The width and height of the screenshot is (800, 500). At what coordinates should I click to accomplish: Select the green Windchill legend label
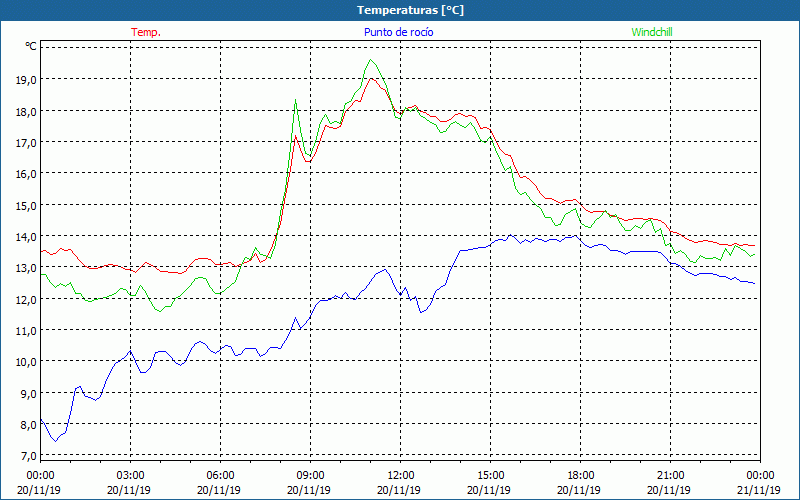652,32
